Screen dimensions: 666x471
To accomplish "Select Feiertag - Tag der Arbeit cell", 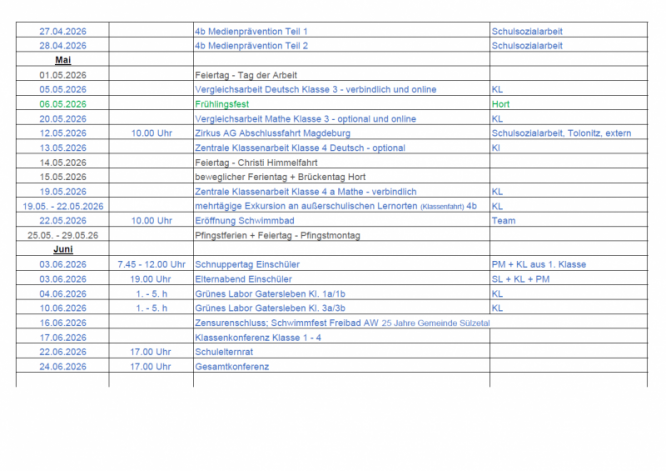I will [246, 75].
